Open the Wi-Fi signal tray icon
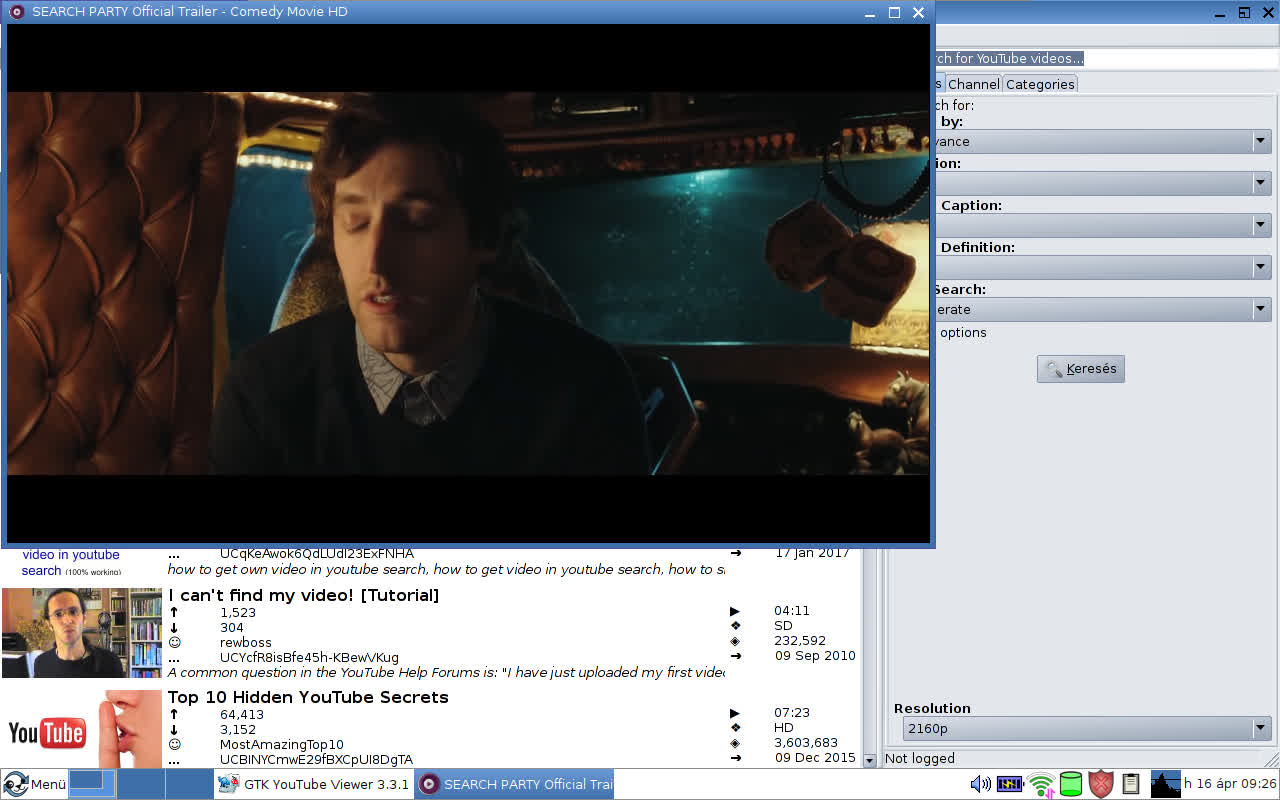The width and height of the screenshot is (1280, 800). pos(1041,784)
